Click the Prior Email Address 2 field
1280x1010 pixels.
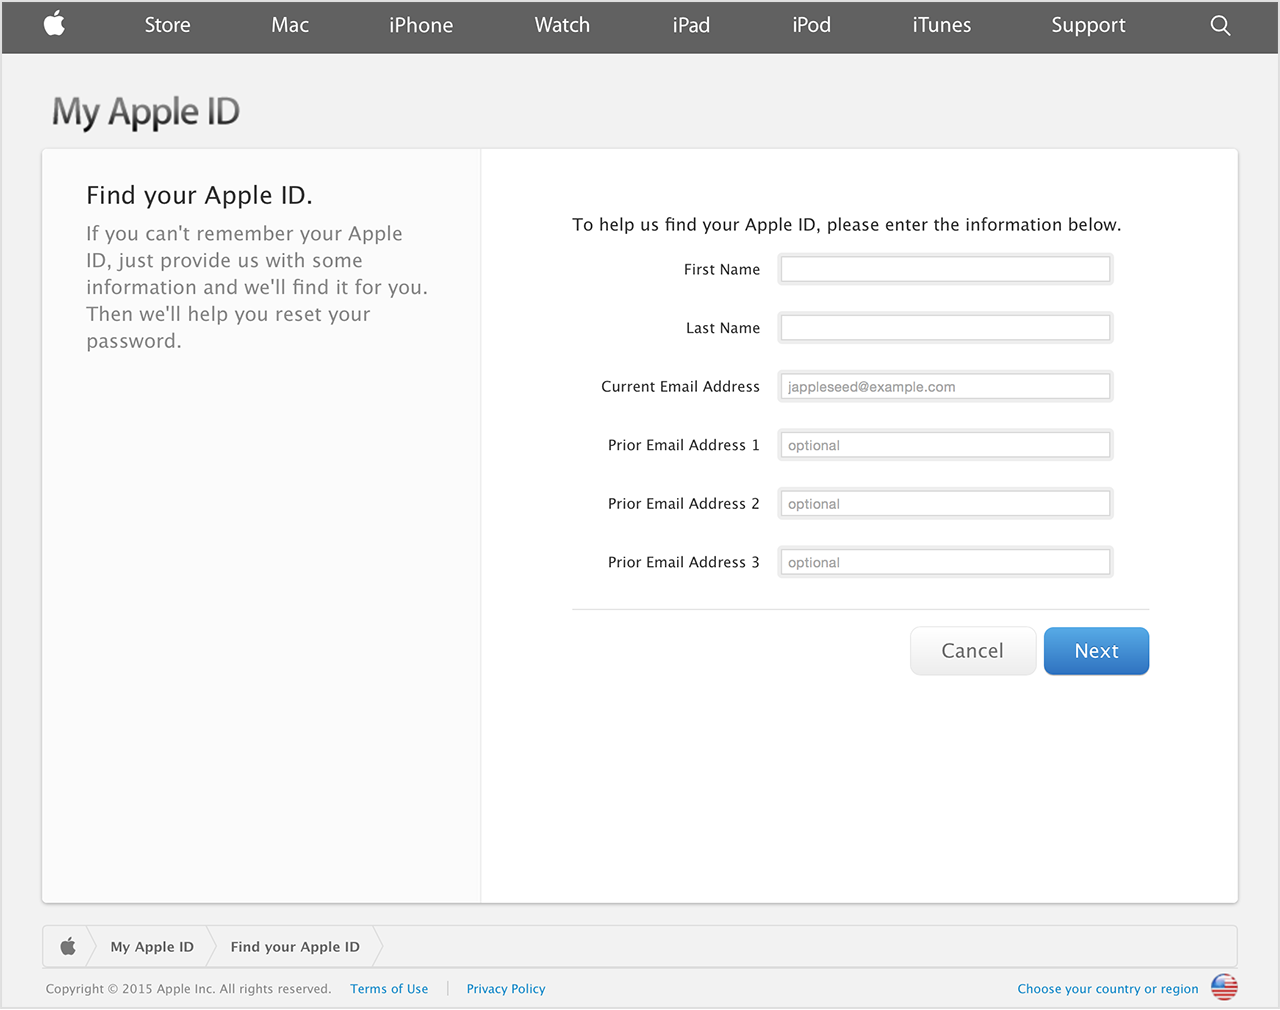(945, 504)
